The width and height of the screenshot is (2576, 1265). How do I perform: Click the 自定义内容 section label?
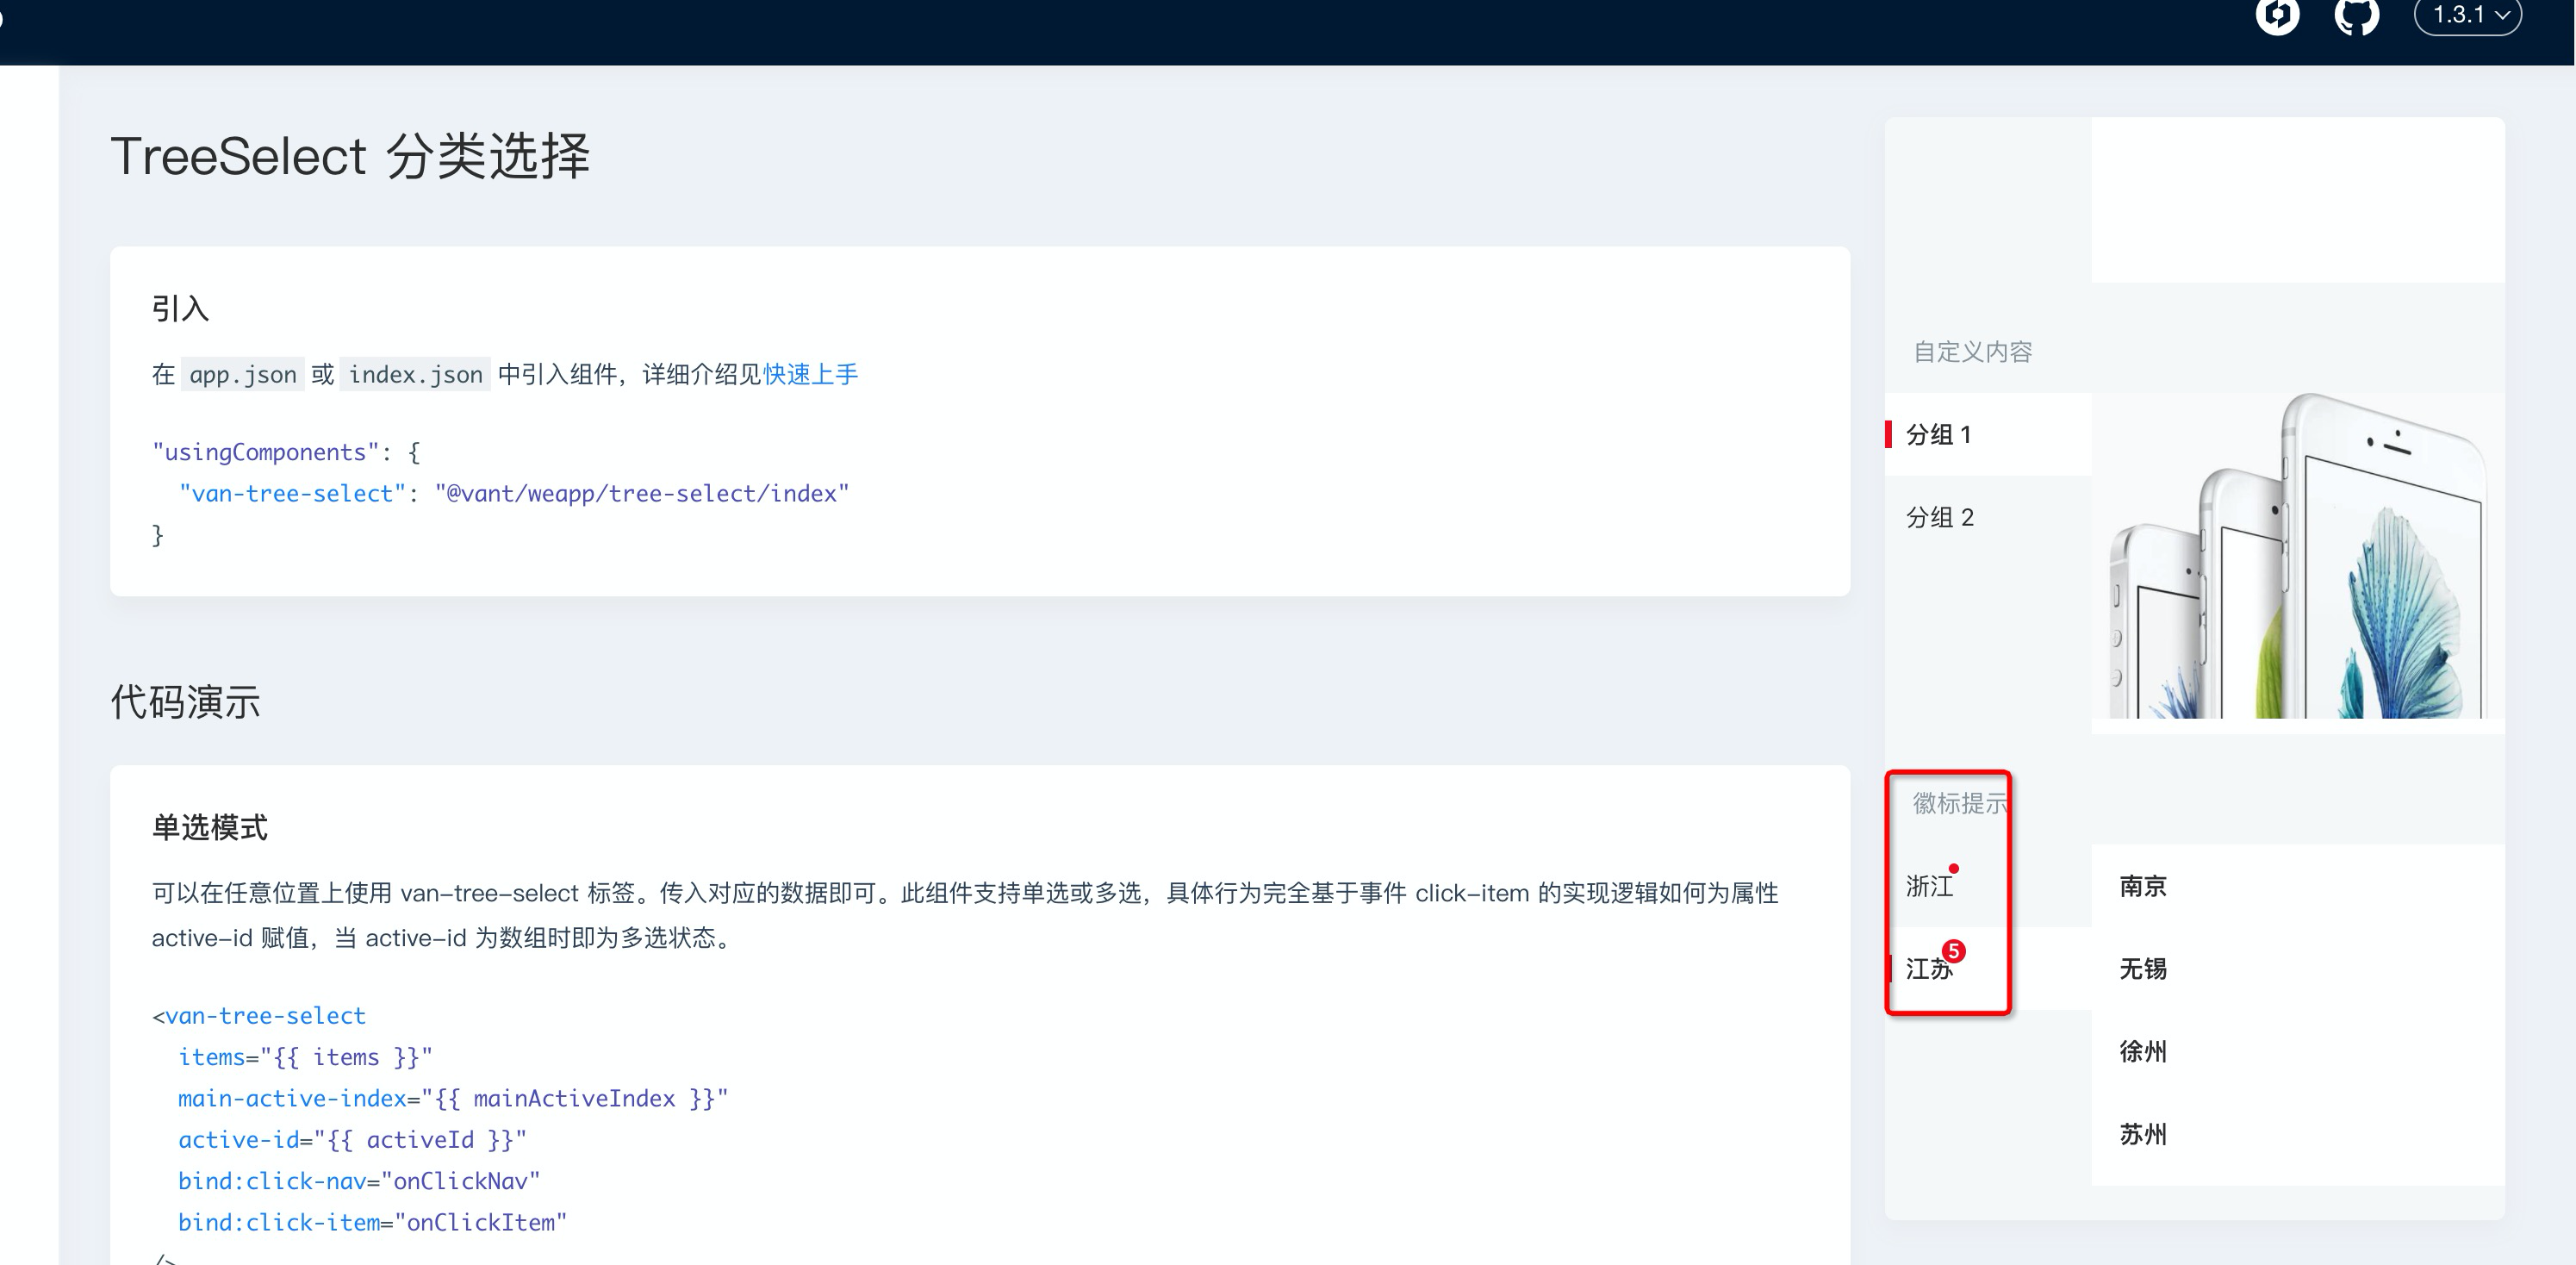coord(1972,352)
